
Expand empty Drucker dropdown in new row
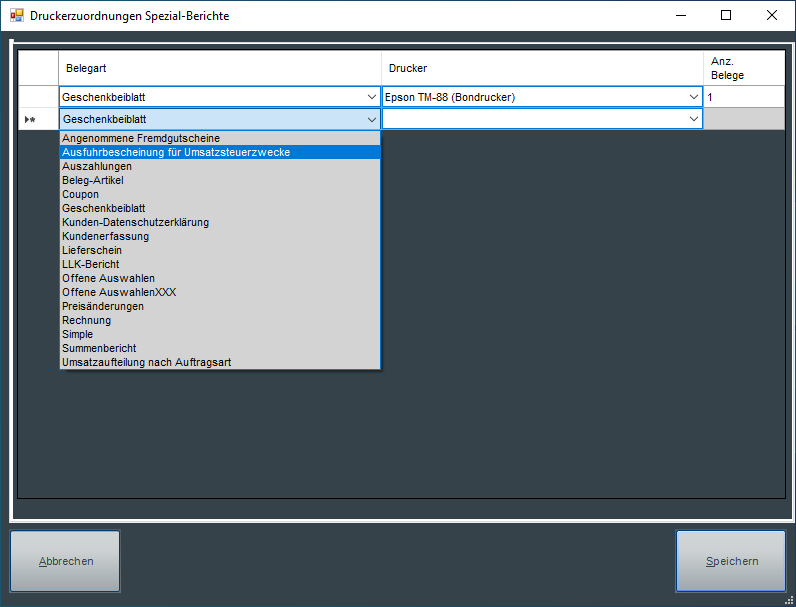tap(694, 119)
